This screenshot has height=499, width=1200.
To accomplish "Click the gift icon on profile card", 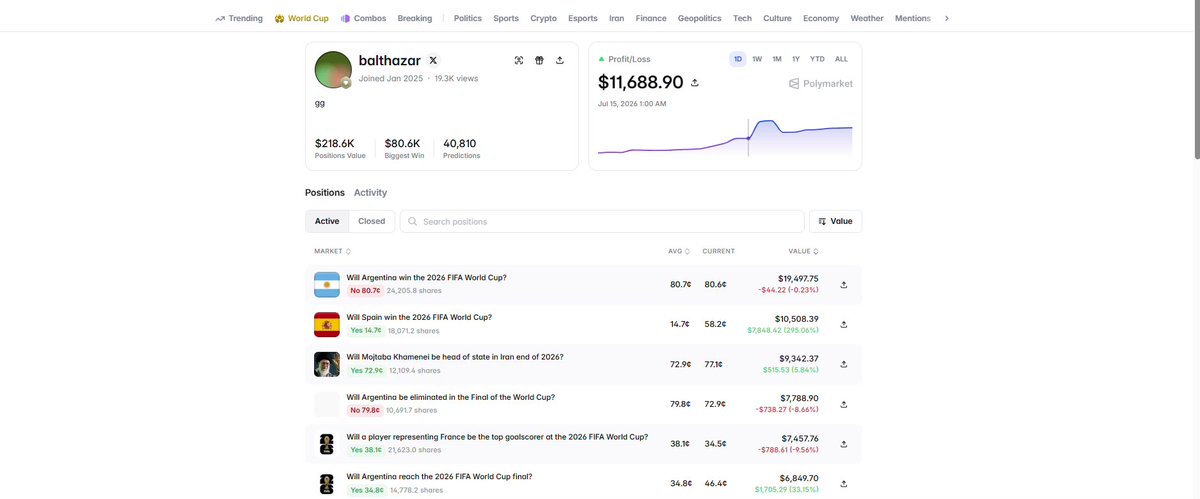I will [x=539, y=60].
